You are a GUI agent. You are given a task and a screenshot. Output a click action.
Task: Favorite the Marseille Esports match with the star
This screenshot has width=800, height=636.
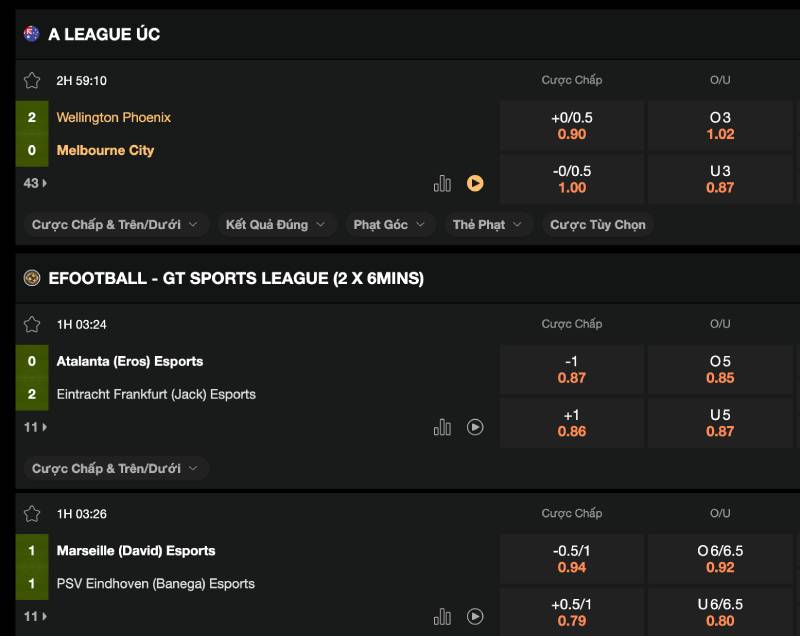point(32,514)
